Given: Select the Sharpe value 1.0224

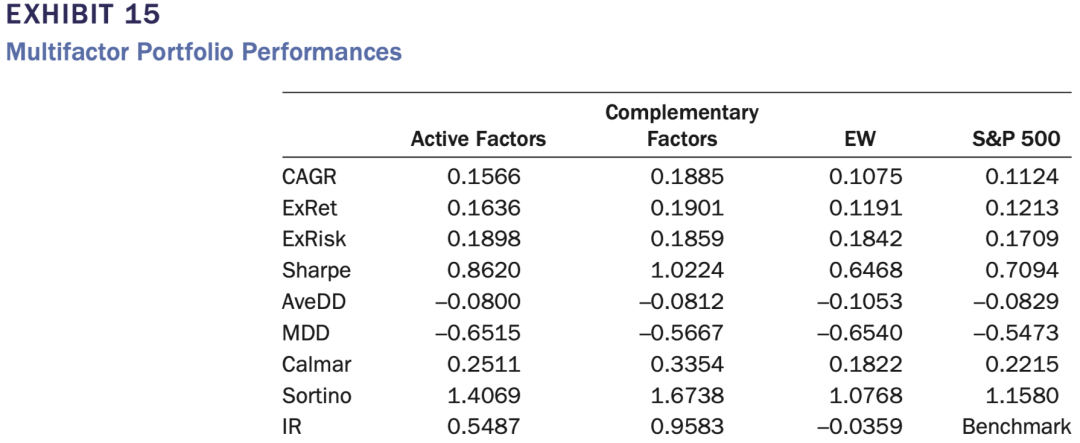Looking at the screenshot, I should tap(686, 271).
